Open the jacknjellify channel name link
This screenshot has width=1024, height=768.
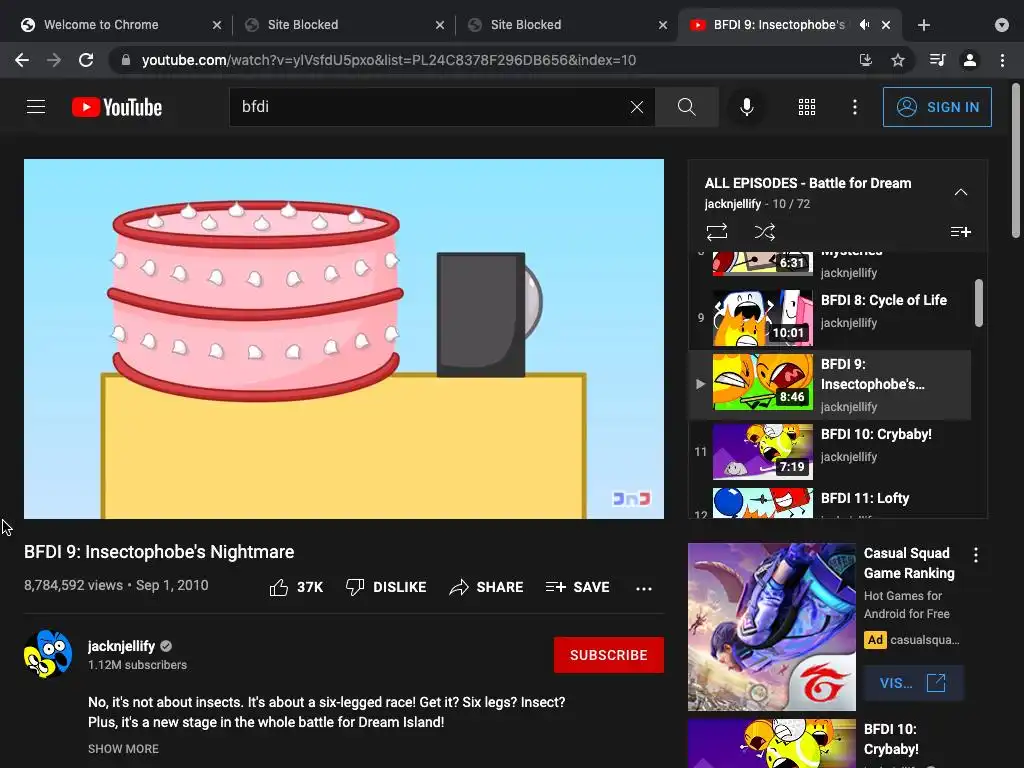point(121,646)
